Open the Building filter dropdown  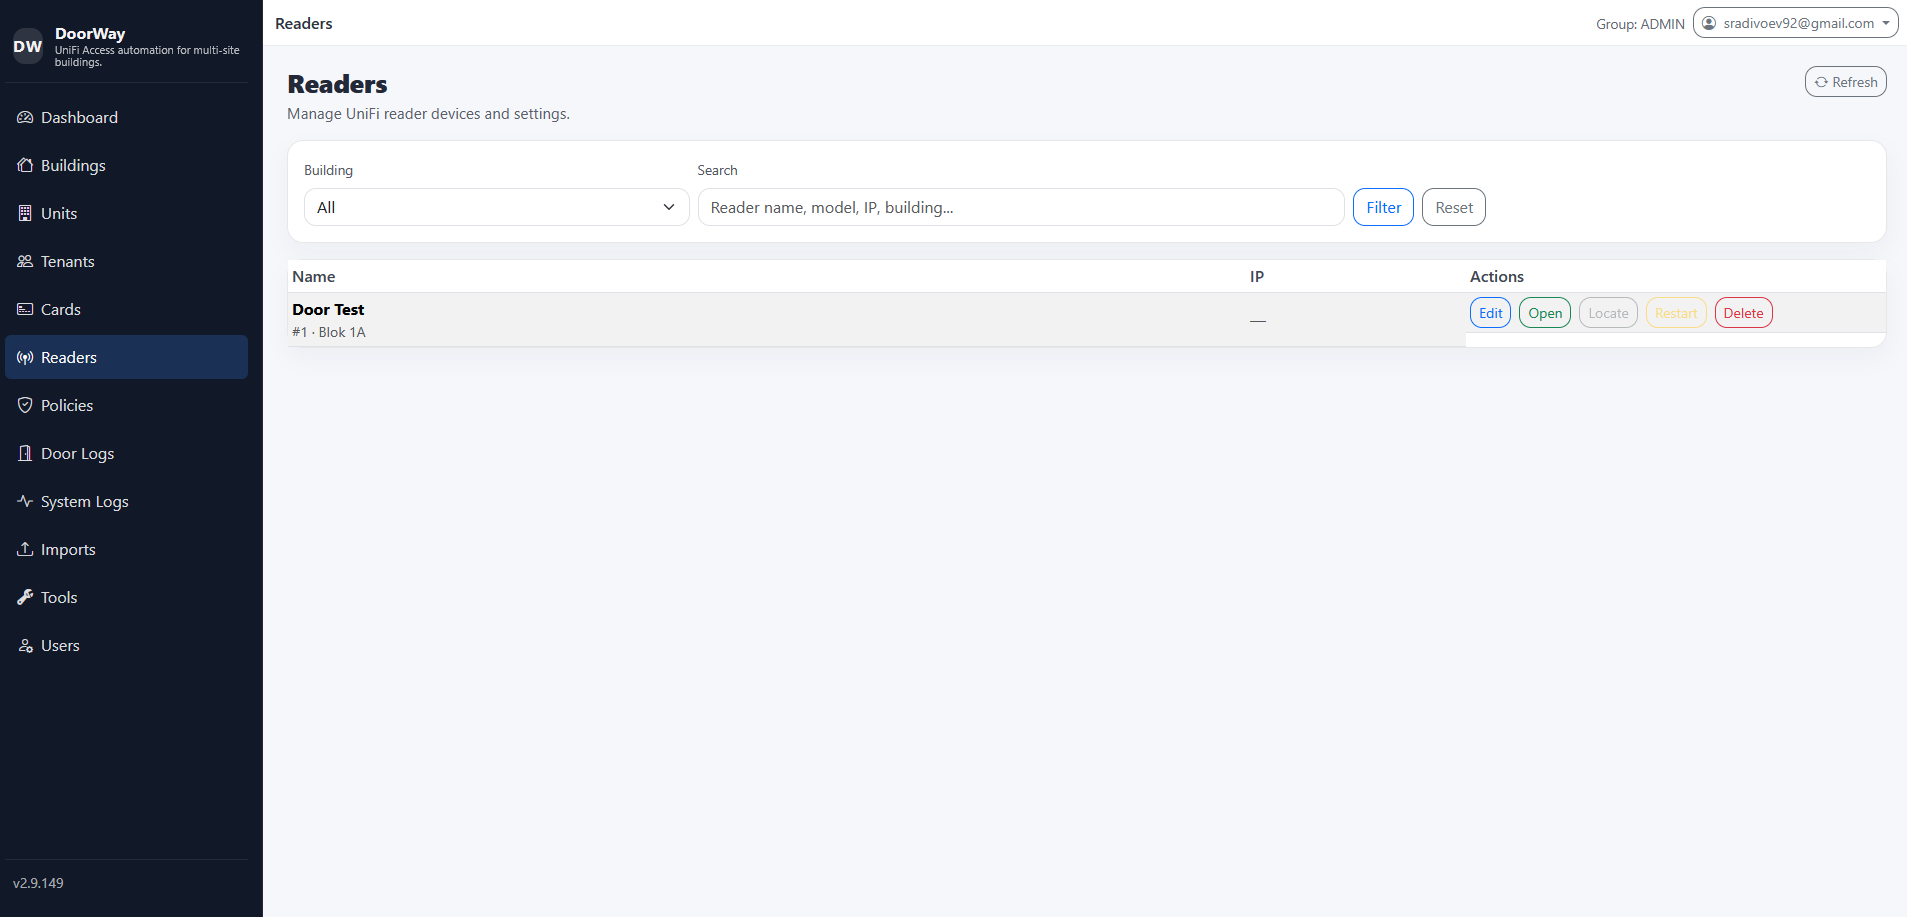pos(496,208)
